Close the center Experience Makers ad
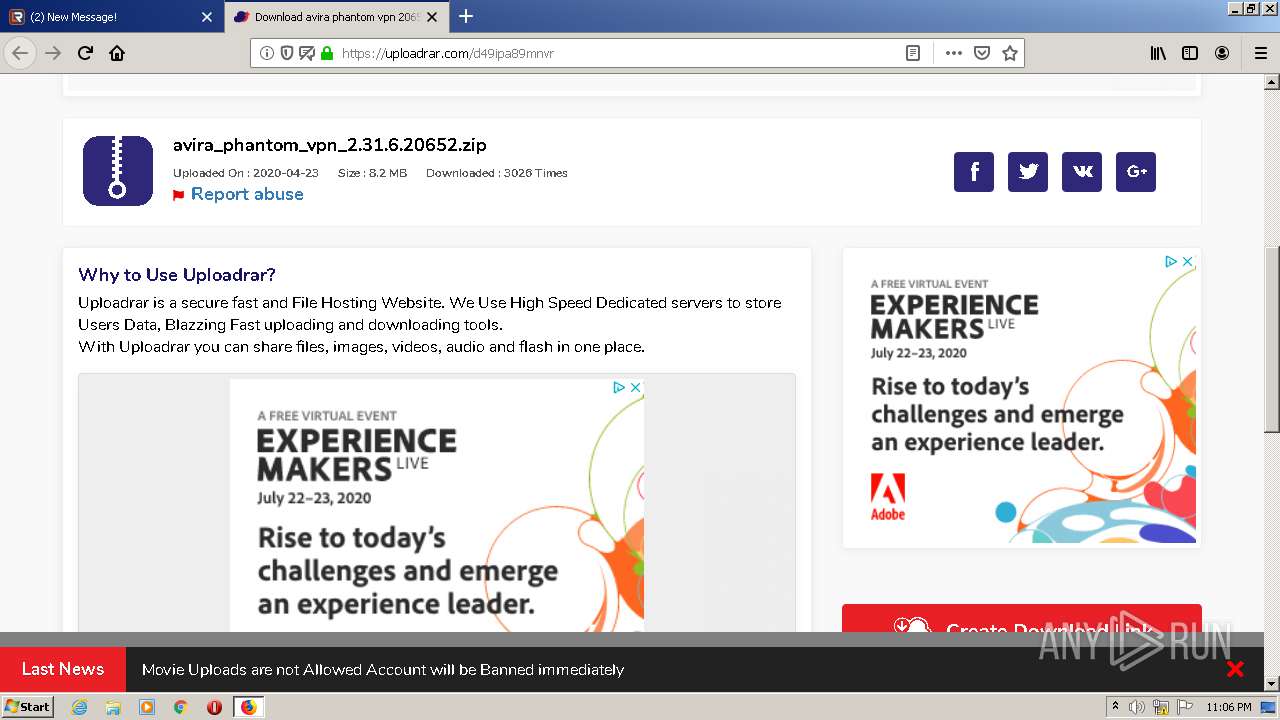Screen dimensions: 1280x720 tap(635, 388)
